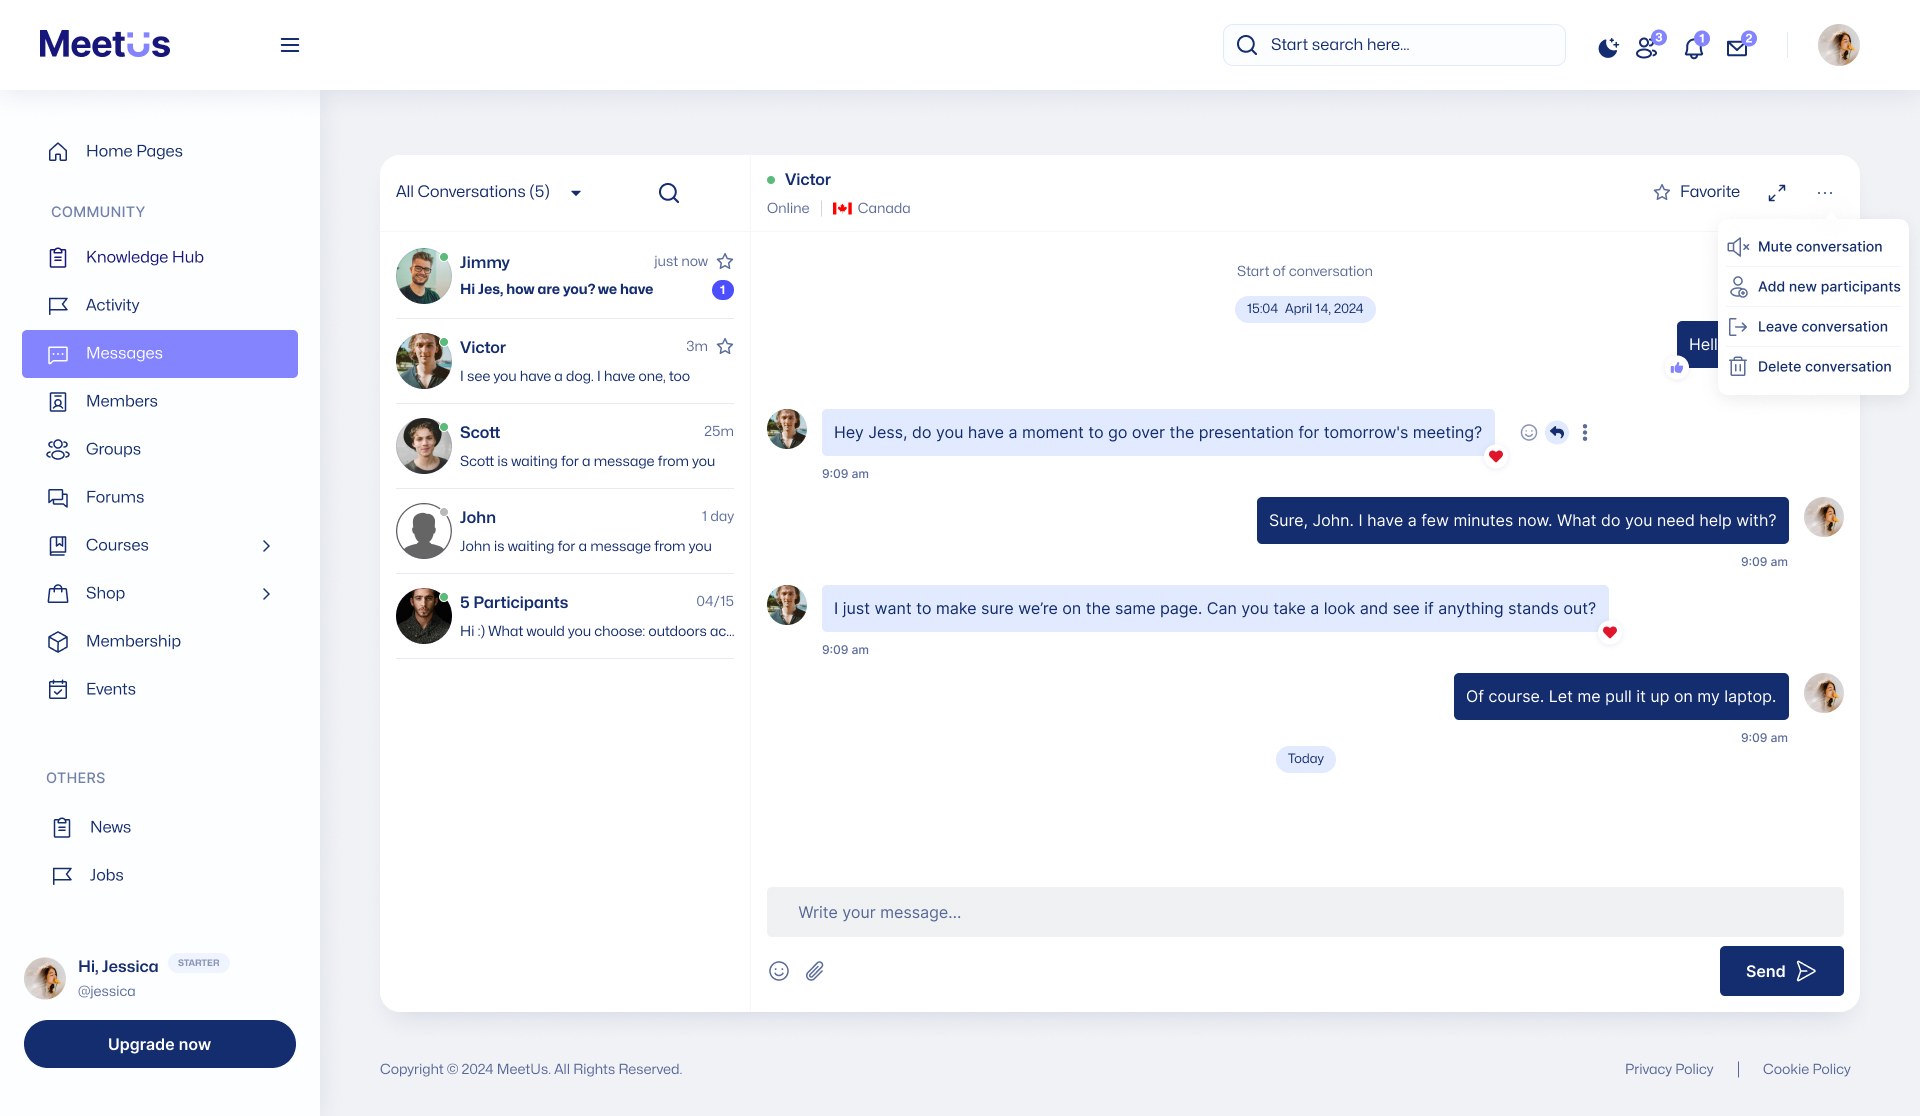
Task: Expand chat to fullscreen
Action: (x=1777, y=192)
